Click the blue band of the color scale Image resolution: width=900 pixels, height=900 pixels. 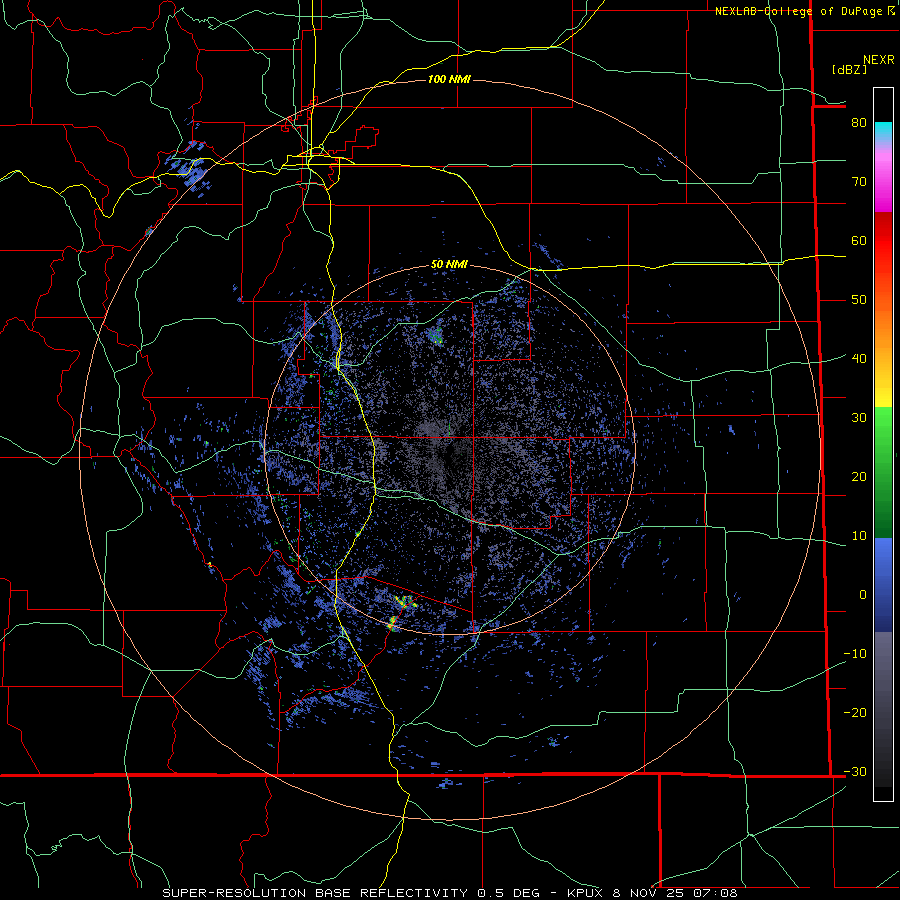(x=883, y=585)
